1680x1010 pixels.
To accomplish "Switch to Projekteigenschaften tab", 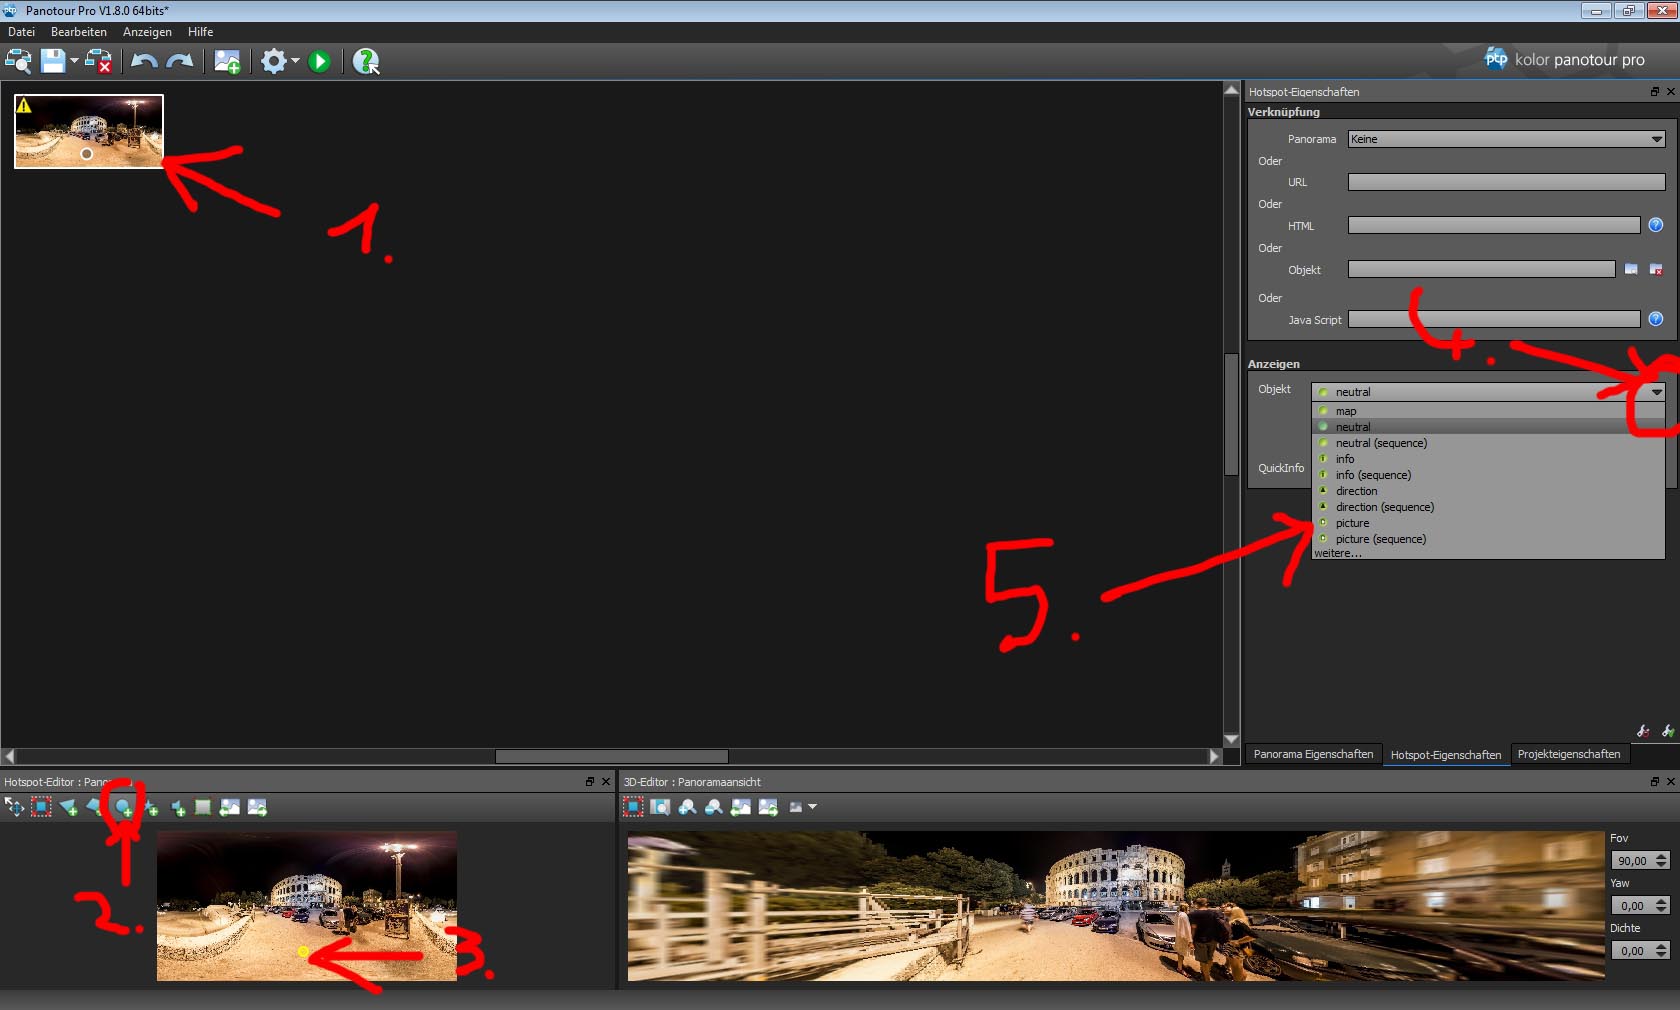I will pyautogui.click(x=1568, y=754).
